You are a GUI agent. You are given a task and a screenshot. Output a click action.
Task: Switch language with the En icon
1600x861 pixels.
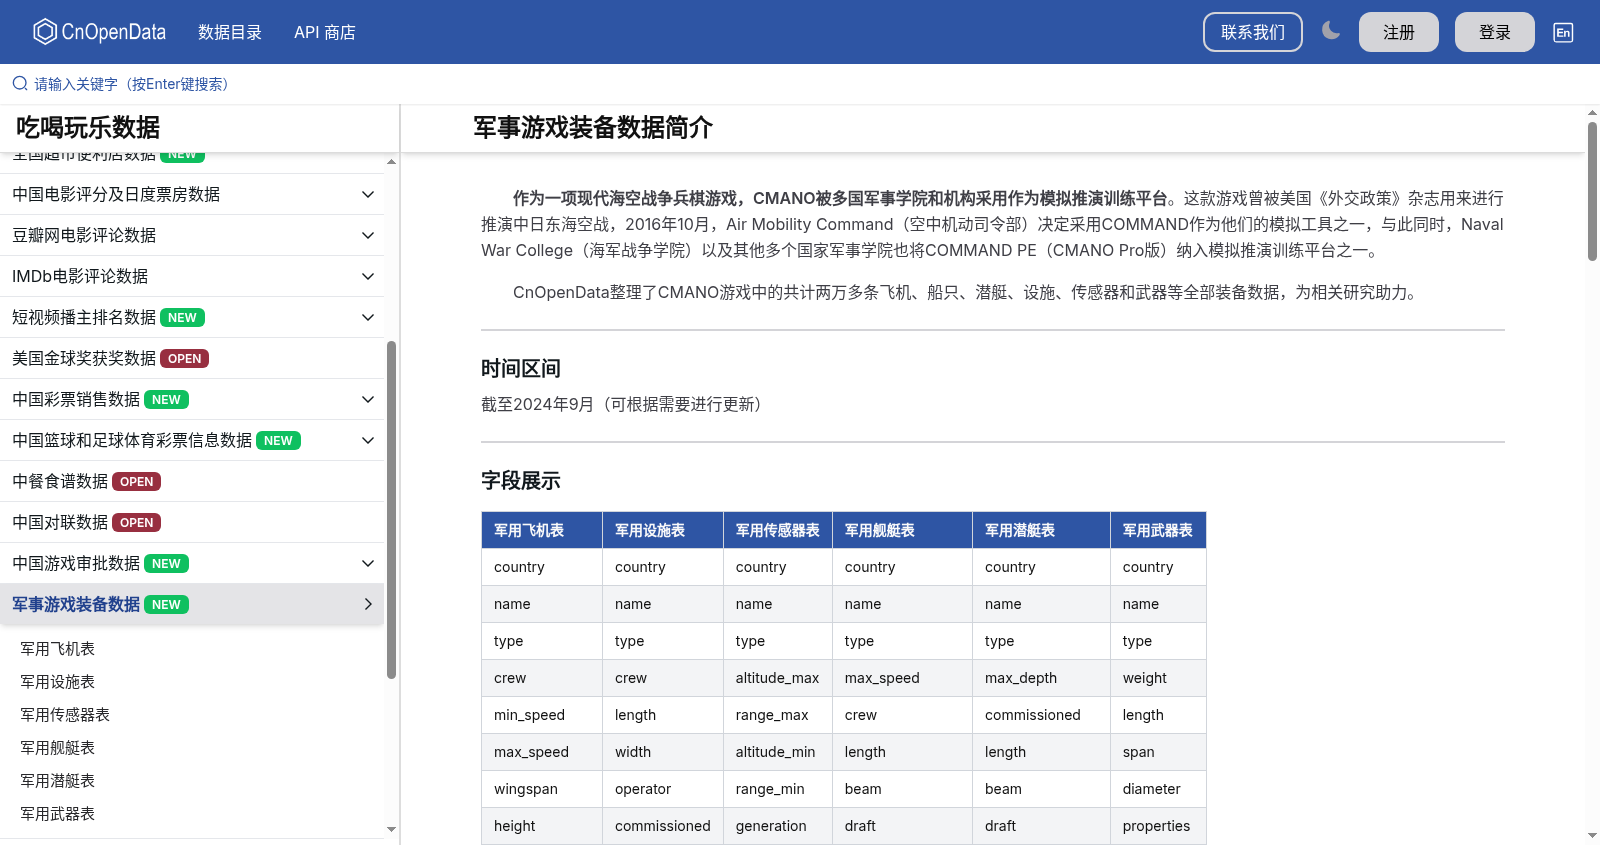coord(1563,32)
